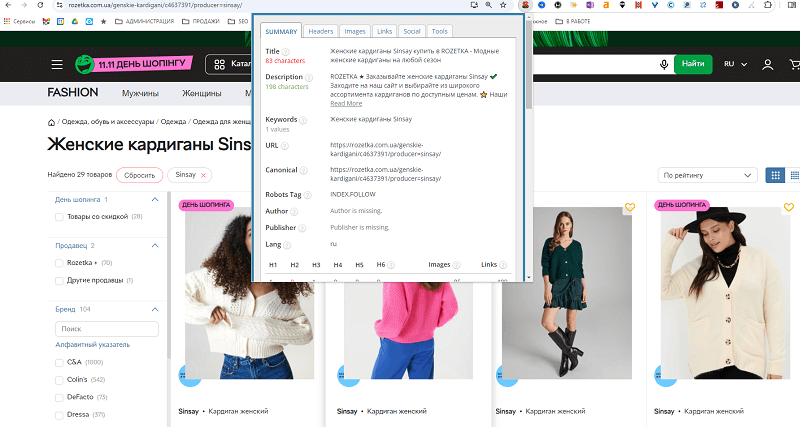Viewport: 800px width, 427px height.
Task: Switch to the Tools tab
Action: click(x=439, y=31)
